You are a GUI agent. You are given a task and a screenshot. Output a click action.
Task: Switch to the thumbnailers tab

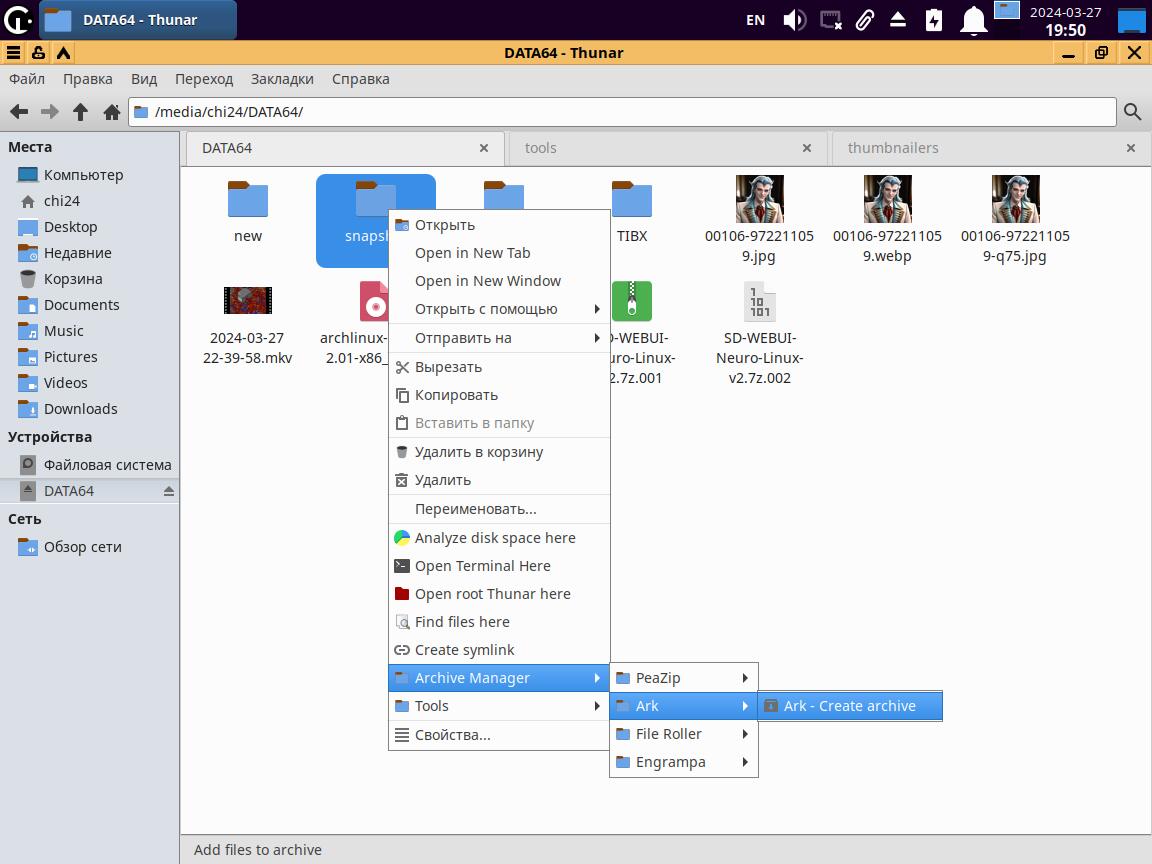tap(893, 148)
